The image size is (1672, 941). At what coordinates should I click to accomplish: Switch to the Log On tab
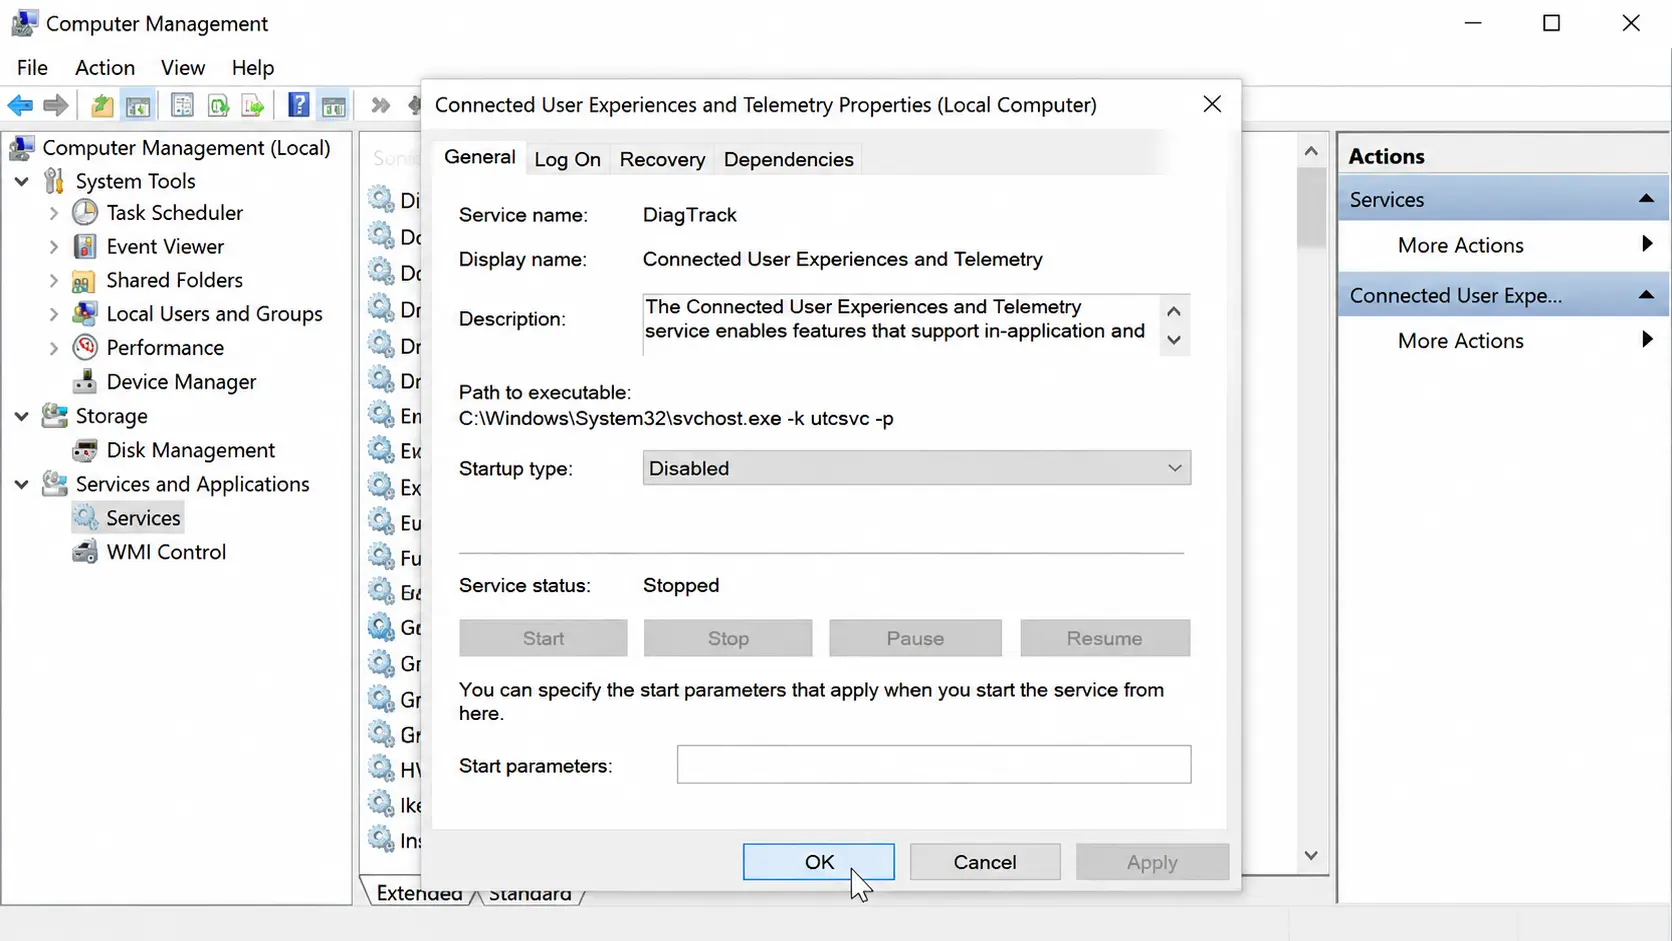567,159
